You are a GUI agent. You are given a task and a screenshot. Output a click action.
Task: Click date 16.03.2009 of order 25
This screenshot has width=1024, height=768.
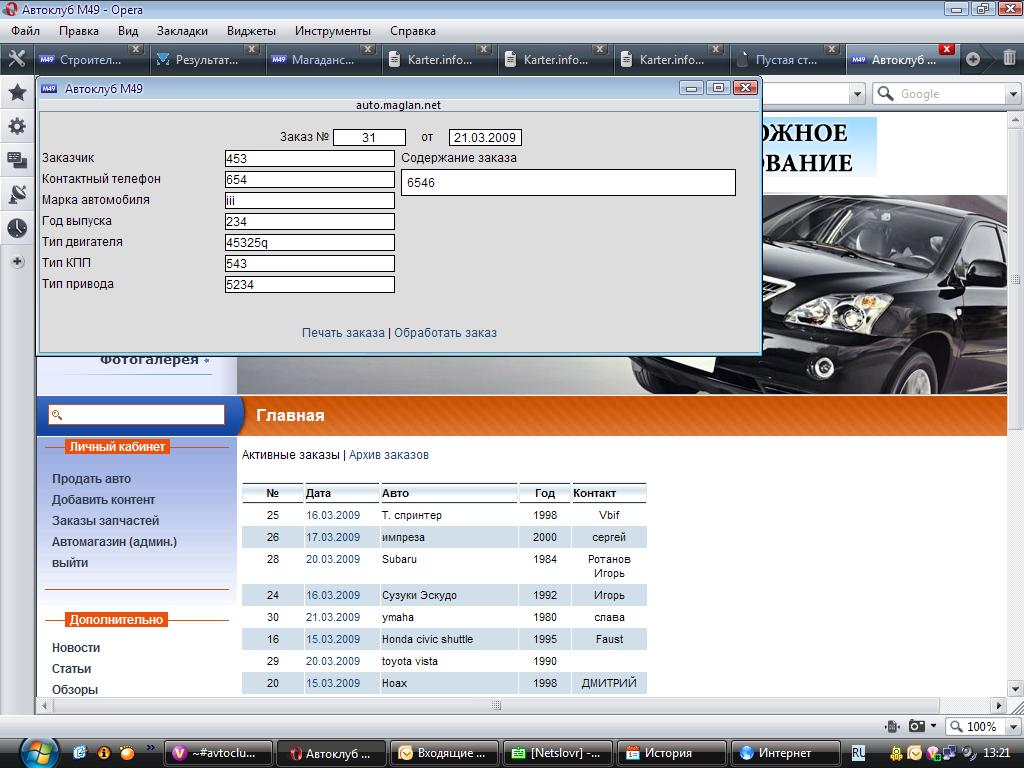coord(333,515)
